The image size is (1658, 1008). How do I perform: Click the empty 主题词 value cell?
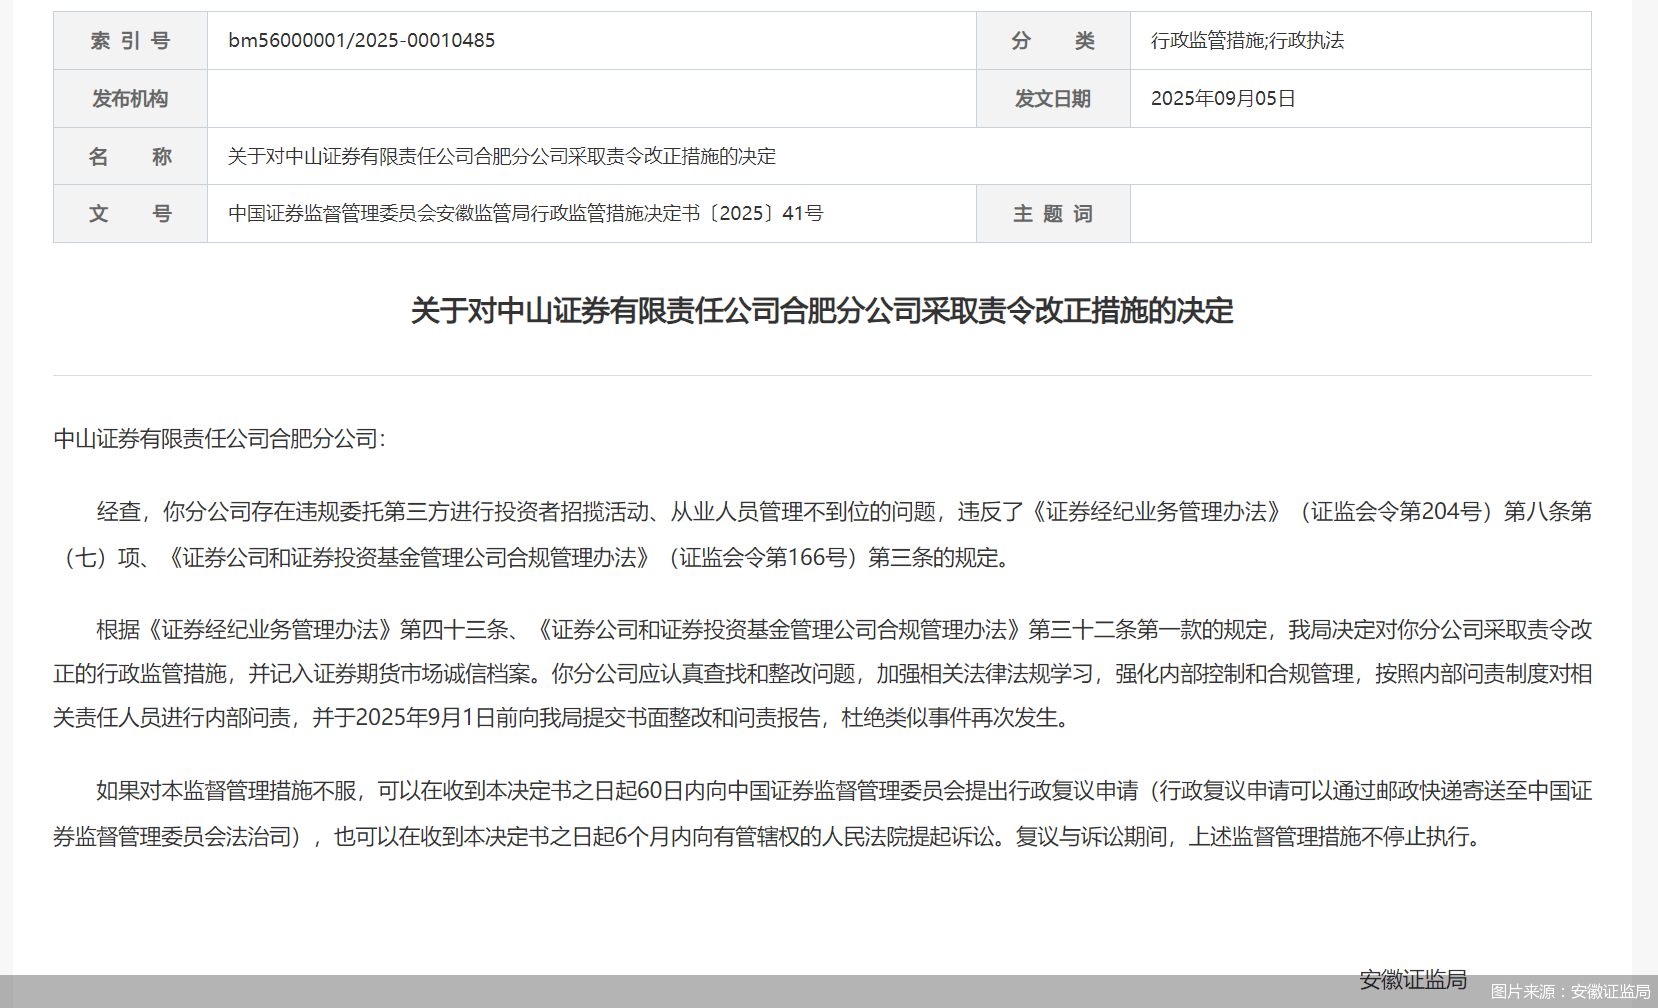coord(1360,213)
